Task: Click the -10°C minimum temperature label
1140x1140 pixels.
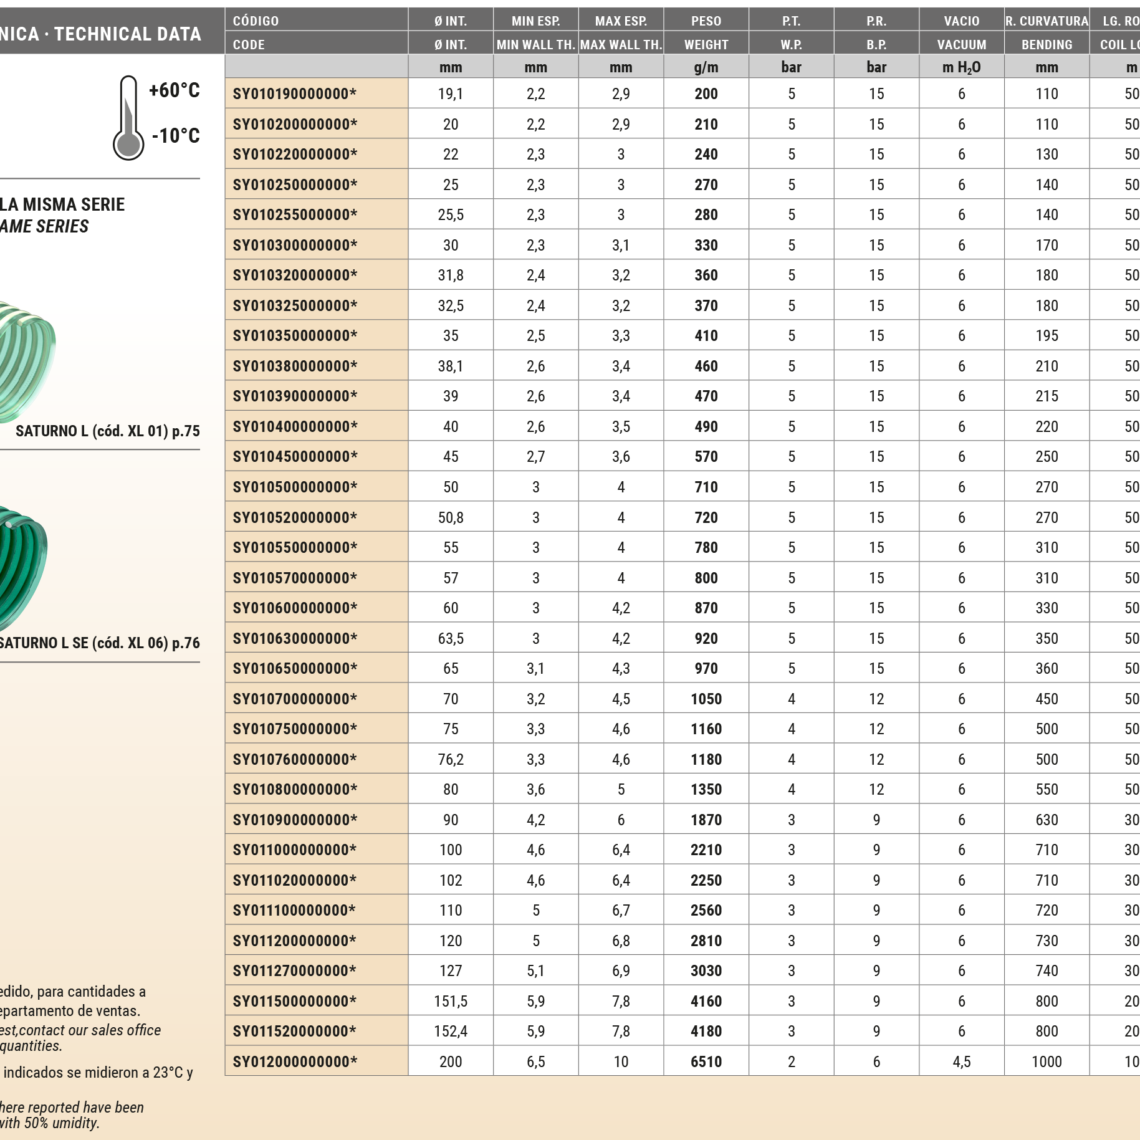Action: (175, 136)
